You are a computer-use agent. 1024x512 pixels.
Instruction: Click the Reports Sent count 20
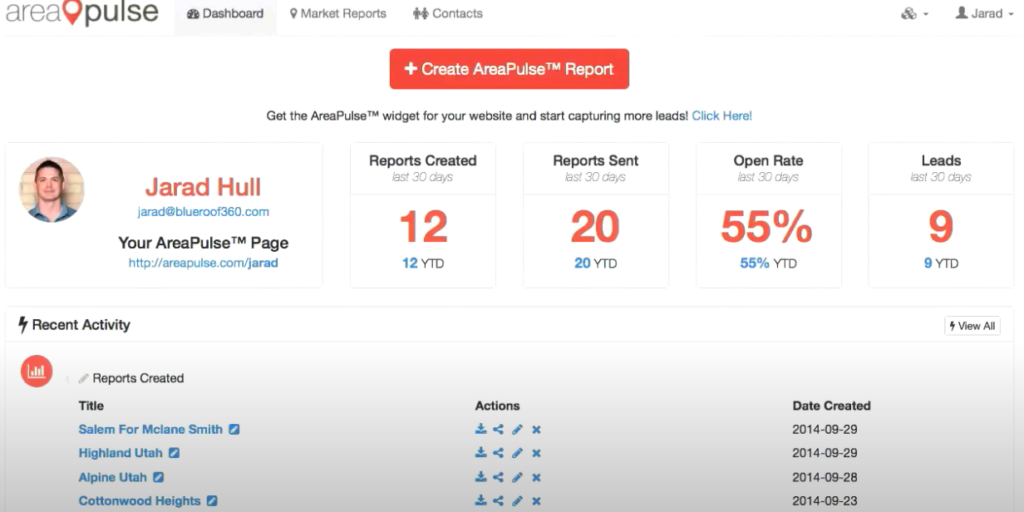click(x=596, y=227)
